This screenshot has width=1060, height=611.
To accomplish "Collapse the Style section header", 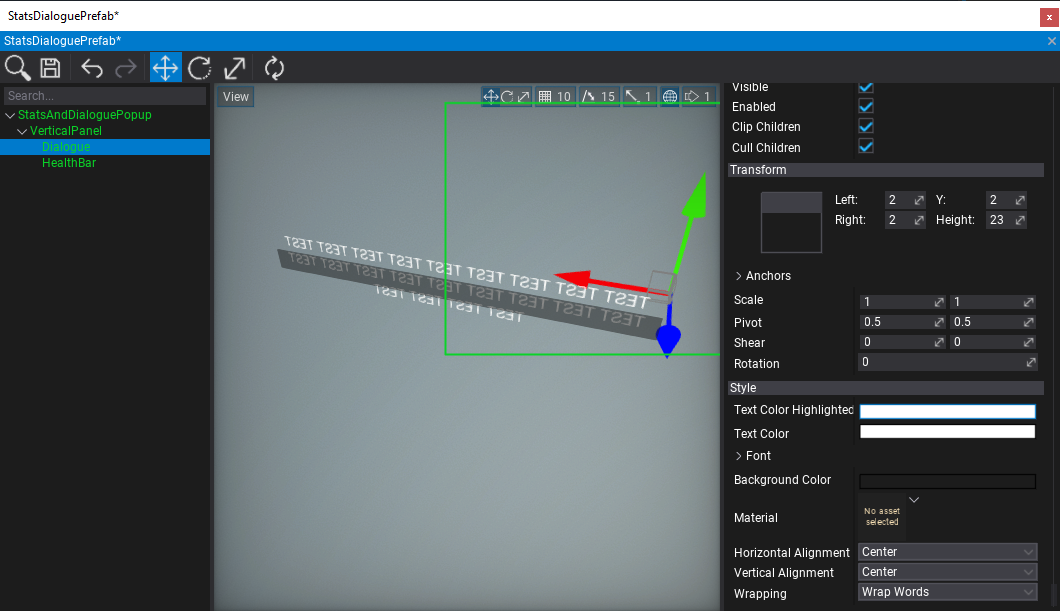I will [x=886, y=388].
